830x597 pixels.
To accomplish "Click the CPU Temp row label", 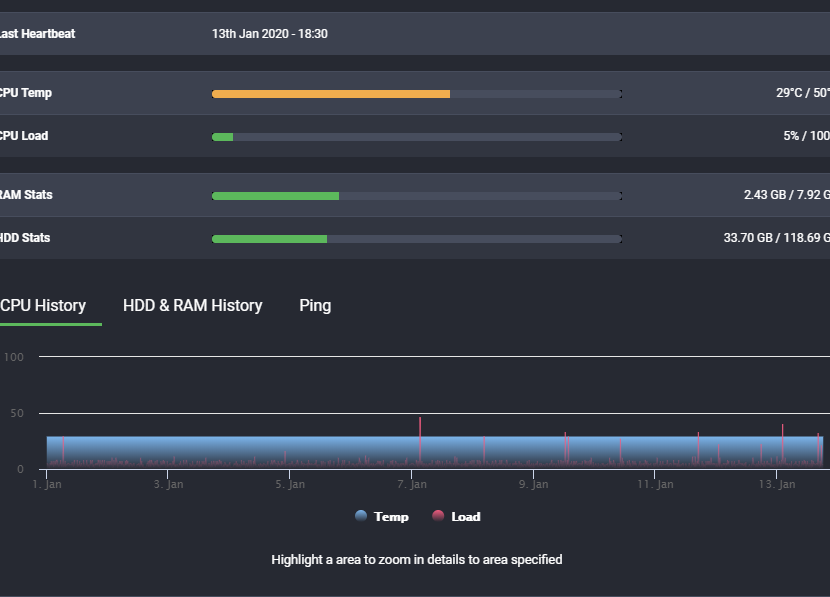I will pos(26,93).
